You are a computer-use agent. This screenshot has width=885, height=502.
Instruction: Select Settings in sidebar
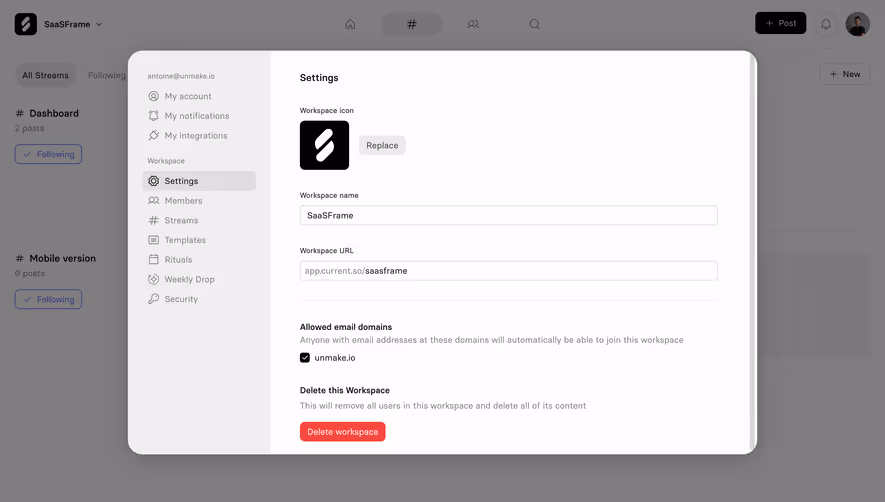pyautogui.click(x=199, y=181)
